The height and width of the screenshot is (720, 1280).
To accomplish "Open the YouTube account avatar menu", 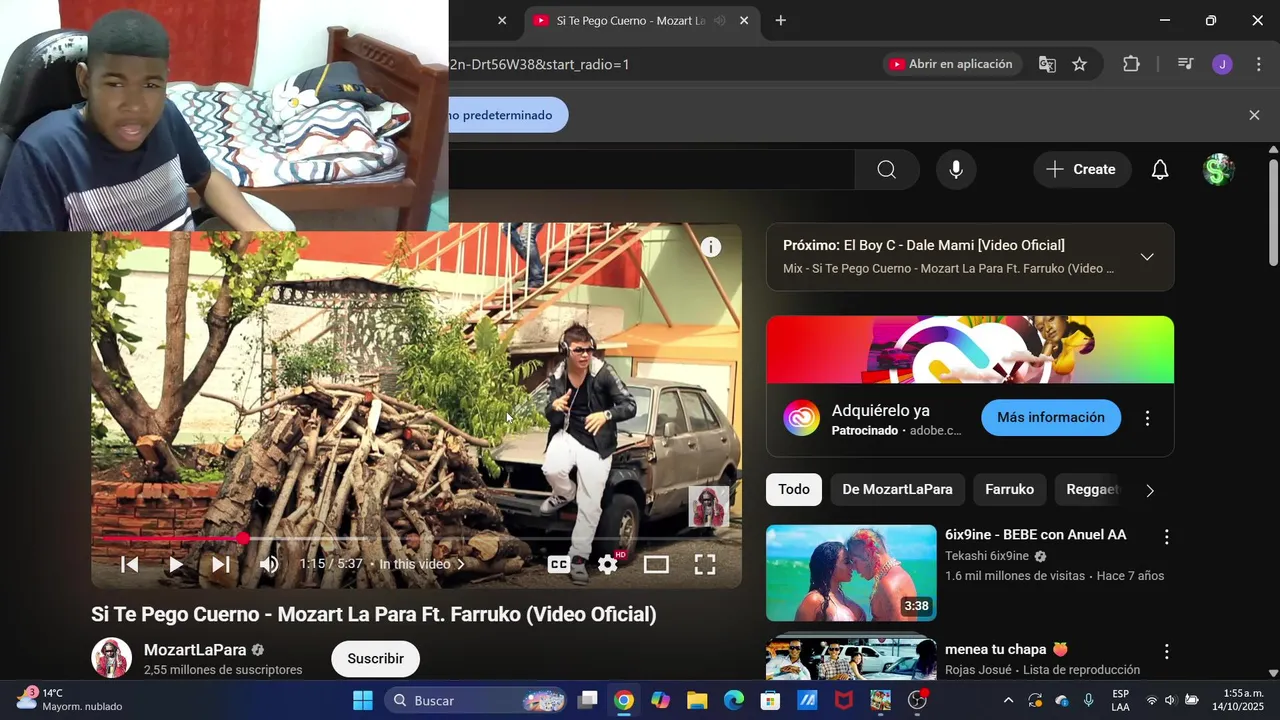I will (x=1217, y=170).
